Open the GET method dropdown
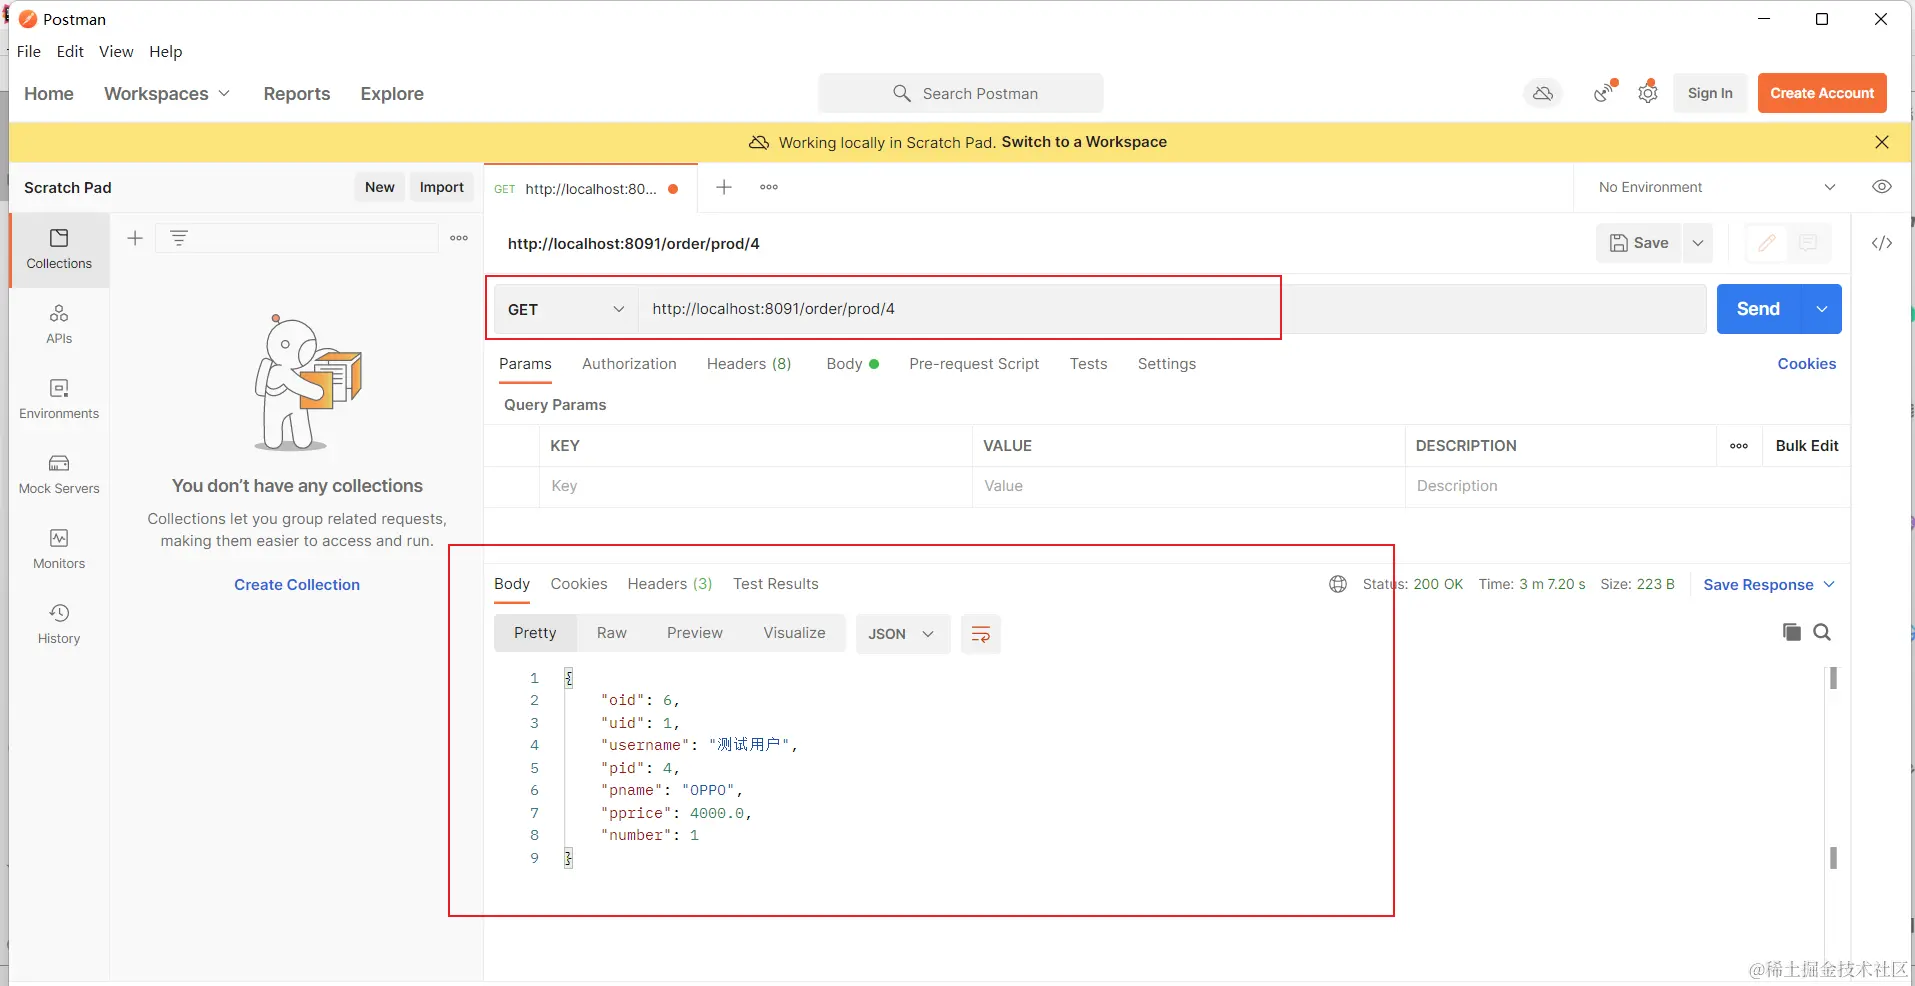 [x=566, y=309]
